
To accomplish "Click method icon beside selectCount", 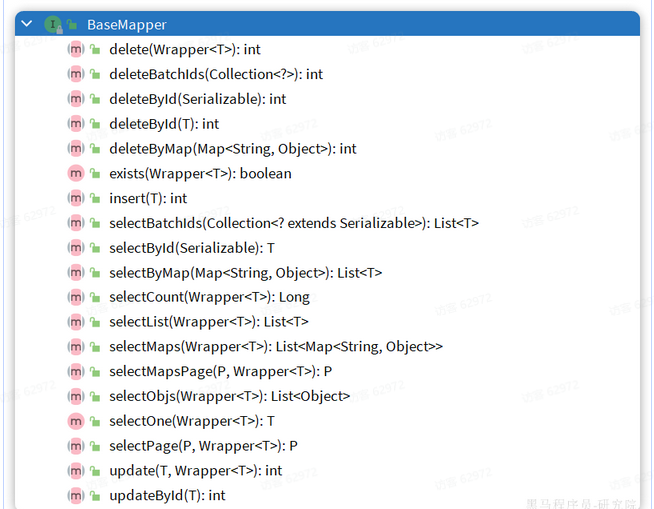I will tap(76, 297).
